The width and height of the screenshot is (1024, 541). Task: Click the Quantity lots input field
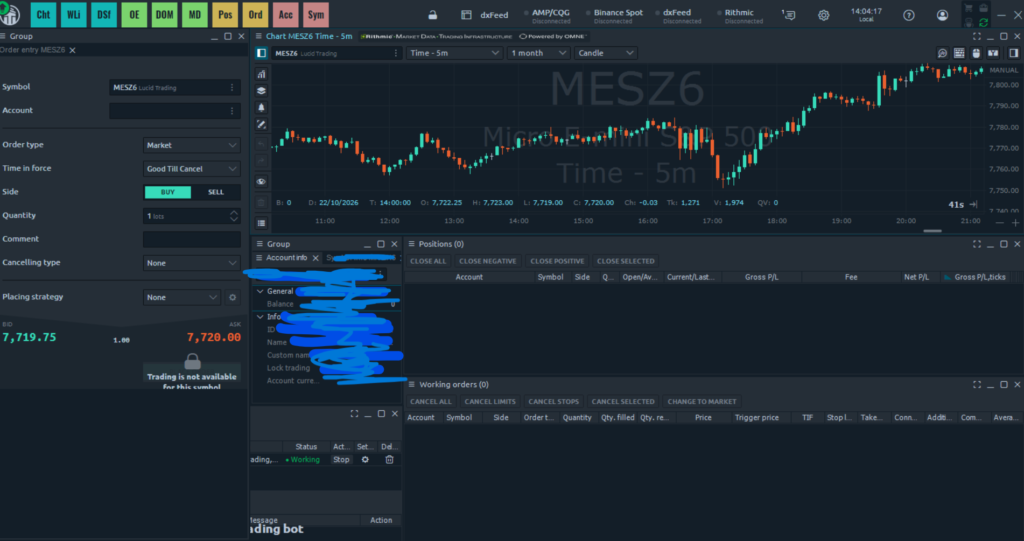coord(185,216)
